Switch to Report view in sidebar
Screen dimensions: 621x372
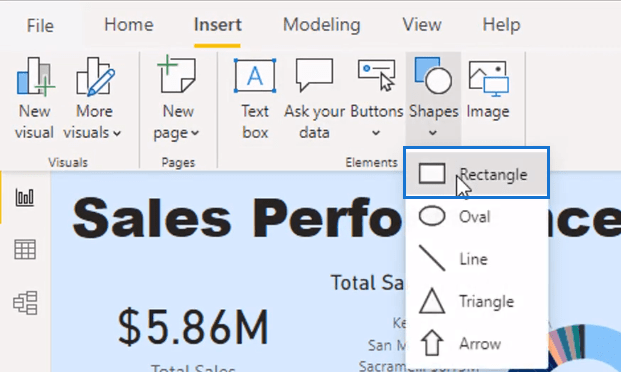tap(25, 197)
